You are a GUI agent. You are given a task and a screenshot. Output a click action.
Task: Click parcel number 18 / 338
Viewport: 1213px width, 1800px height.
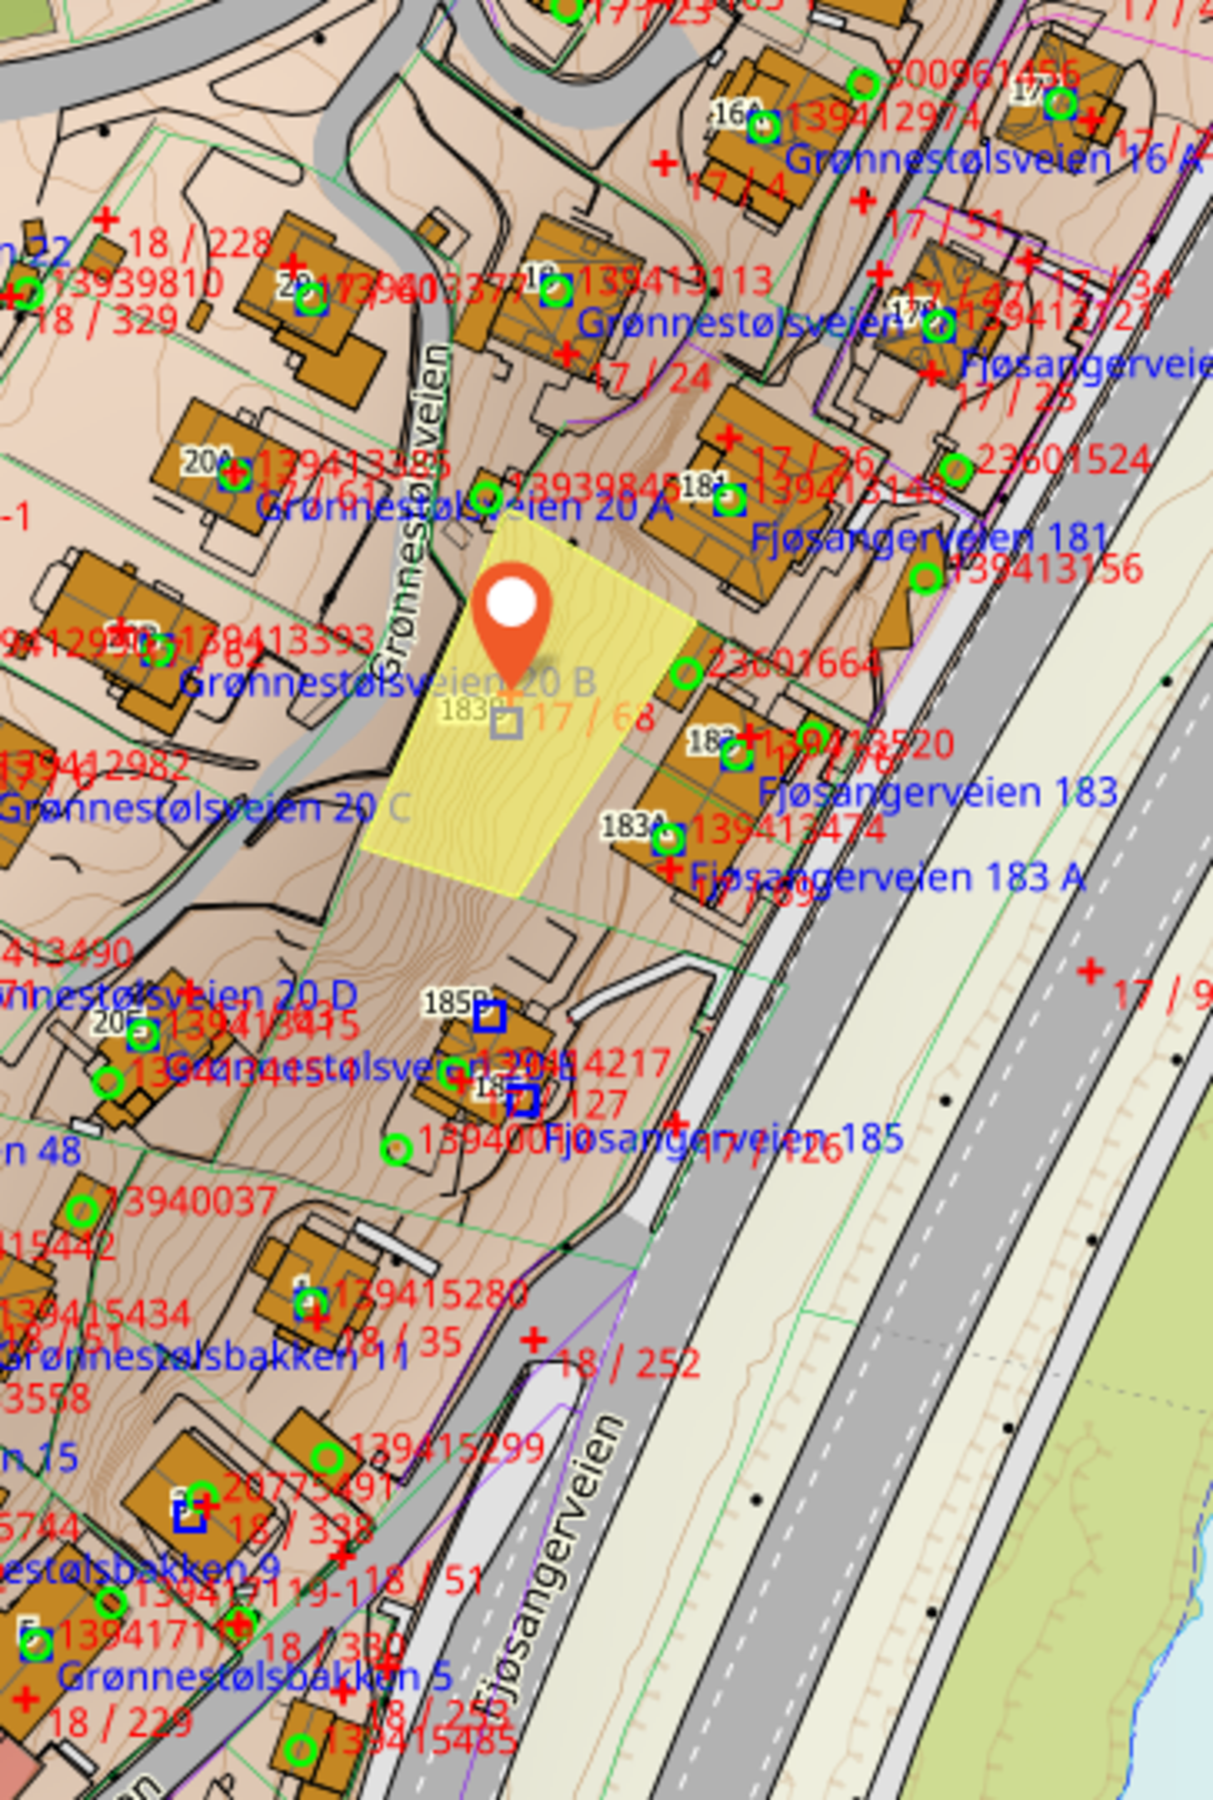coord(301,1529)
